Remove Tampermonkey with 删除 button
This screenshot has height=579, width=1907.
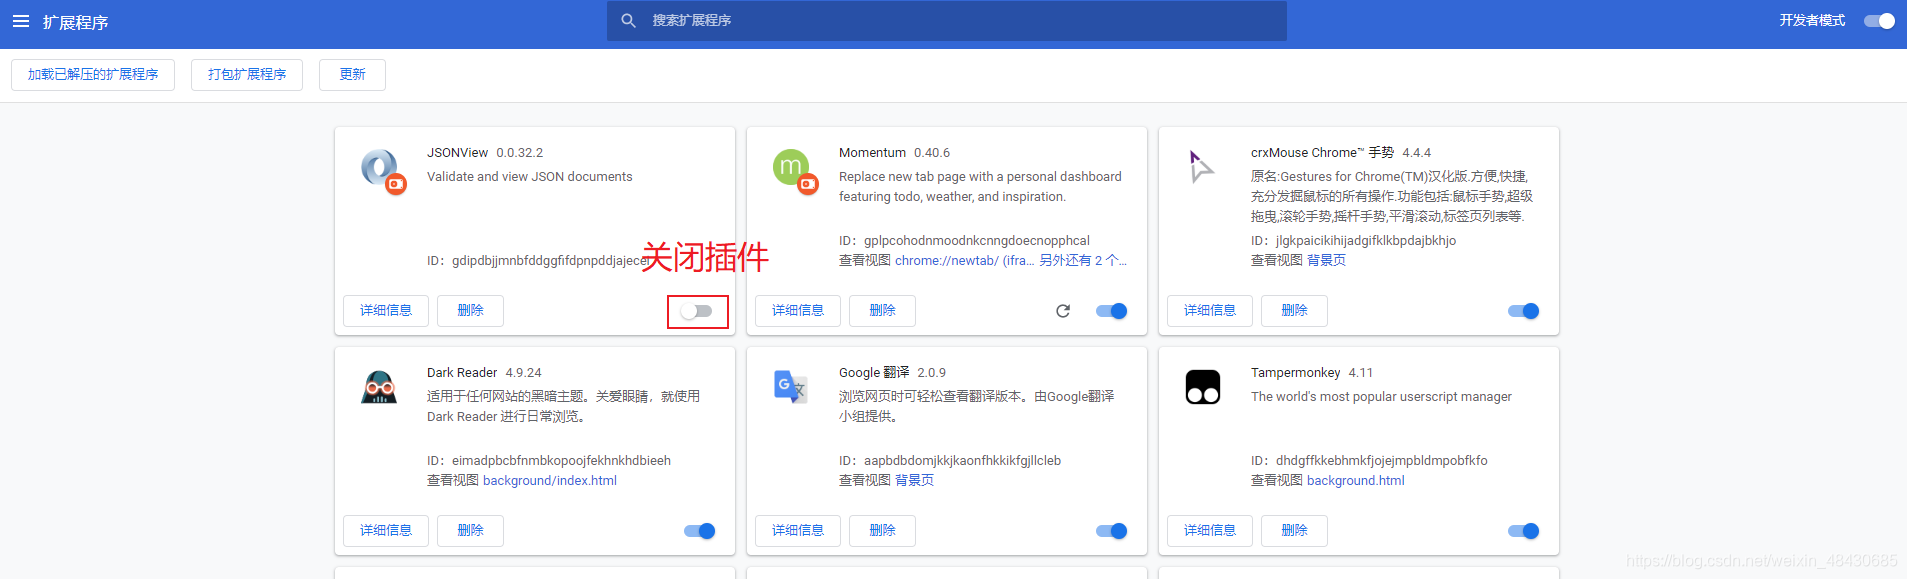[1294, 531]
